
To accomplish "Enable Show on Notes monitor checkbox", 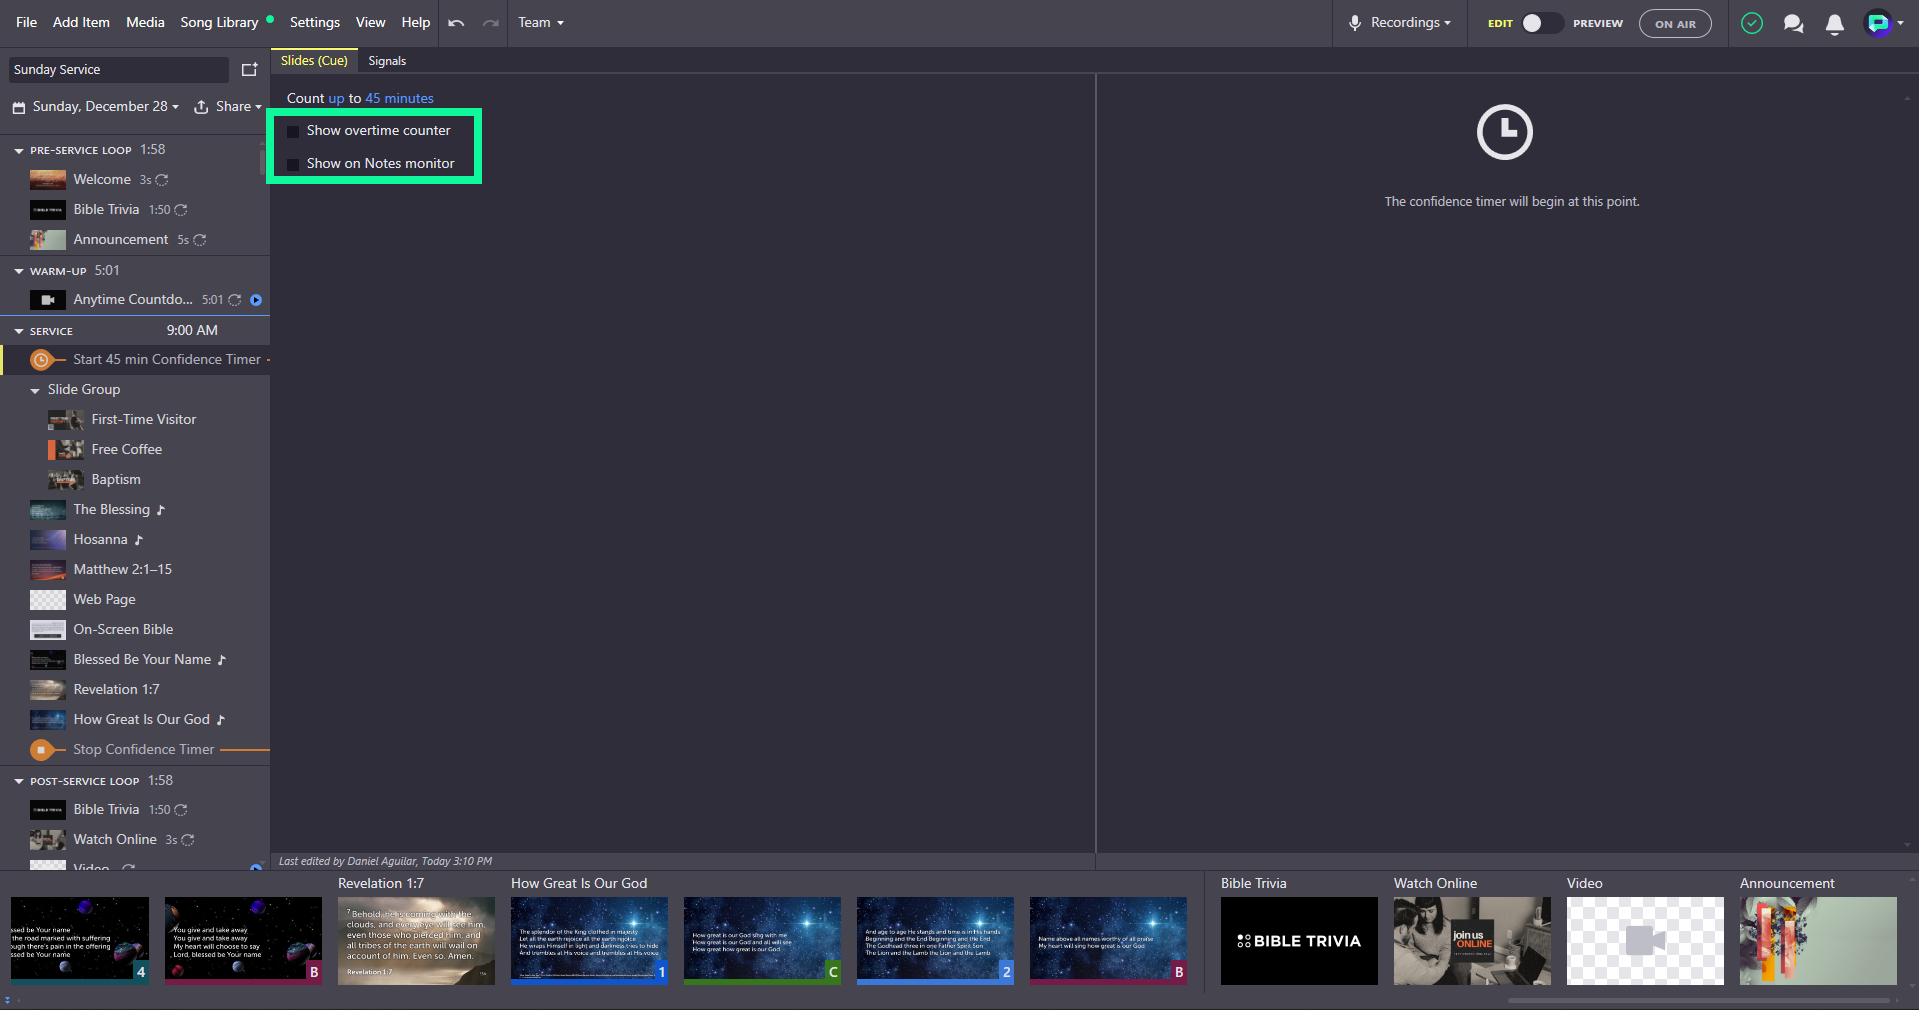I will (x=293, y=164).
